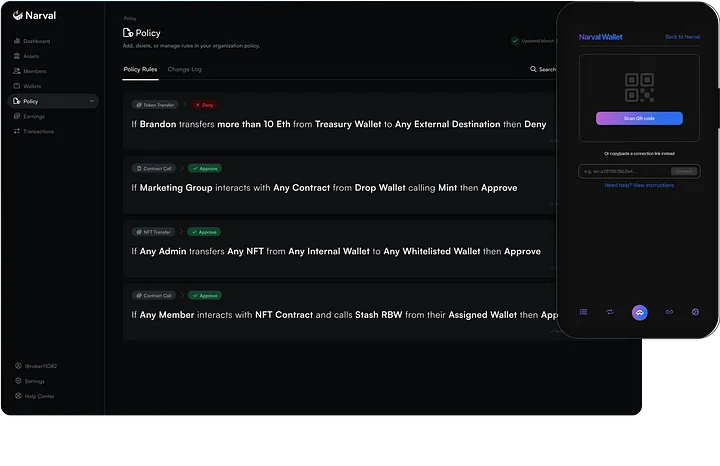The width and height of the screenshot is (720, 466).
Task: Click Contract Call tag on Any Member rule
Action: click(153, 296)
